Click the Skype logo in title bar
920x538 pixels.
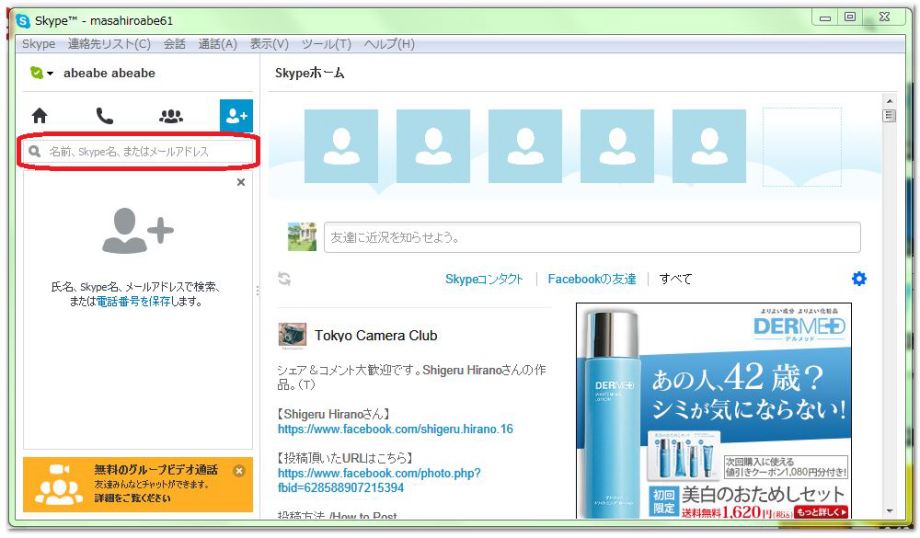pos(23,21)
